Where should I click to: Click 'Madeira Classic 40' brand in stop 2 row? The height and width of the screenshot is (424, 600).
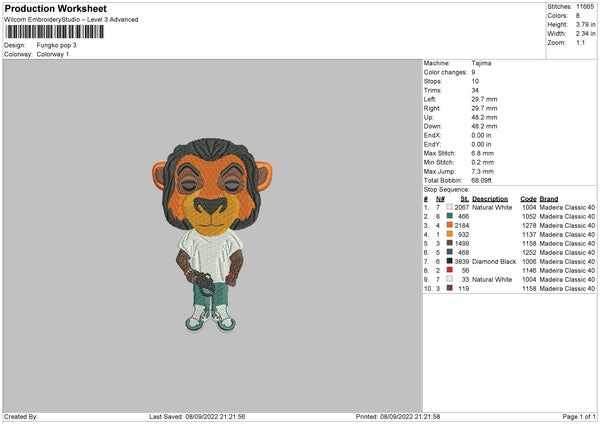[567, 217]
